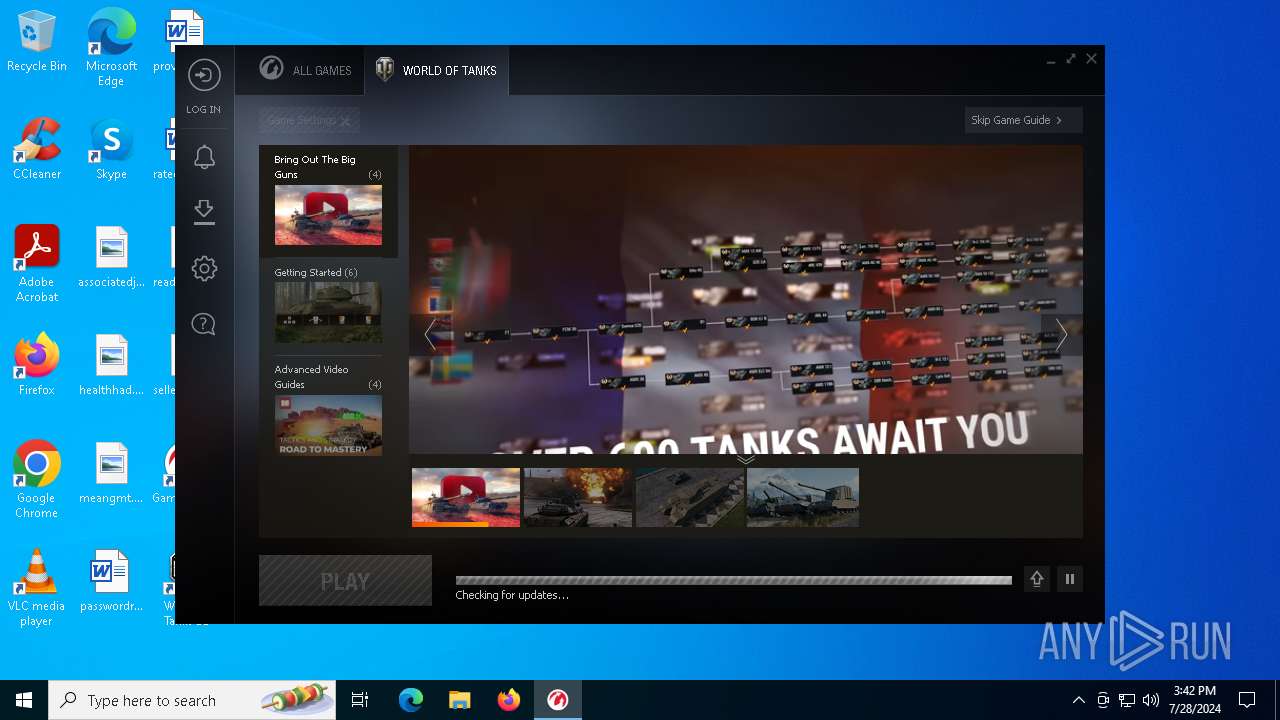Launch Firefox from the taskbar

(508, 700)
